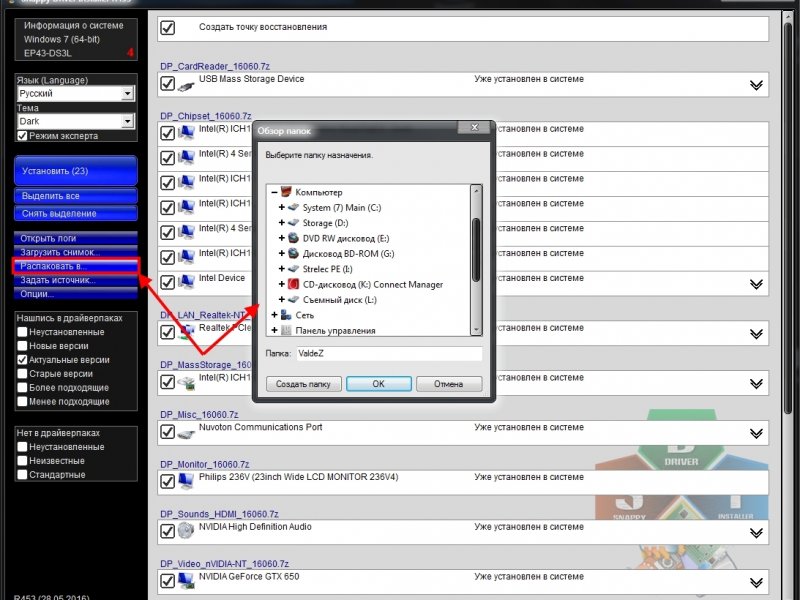The image size is (800, 600).
Task: Expand the System (7) Main (C:) node
Action: click(282, 207)
